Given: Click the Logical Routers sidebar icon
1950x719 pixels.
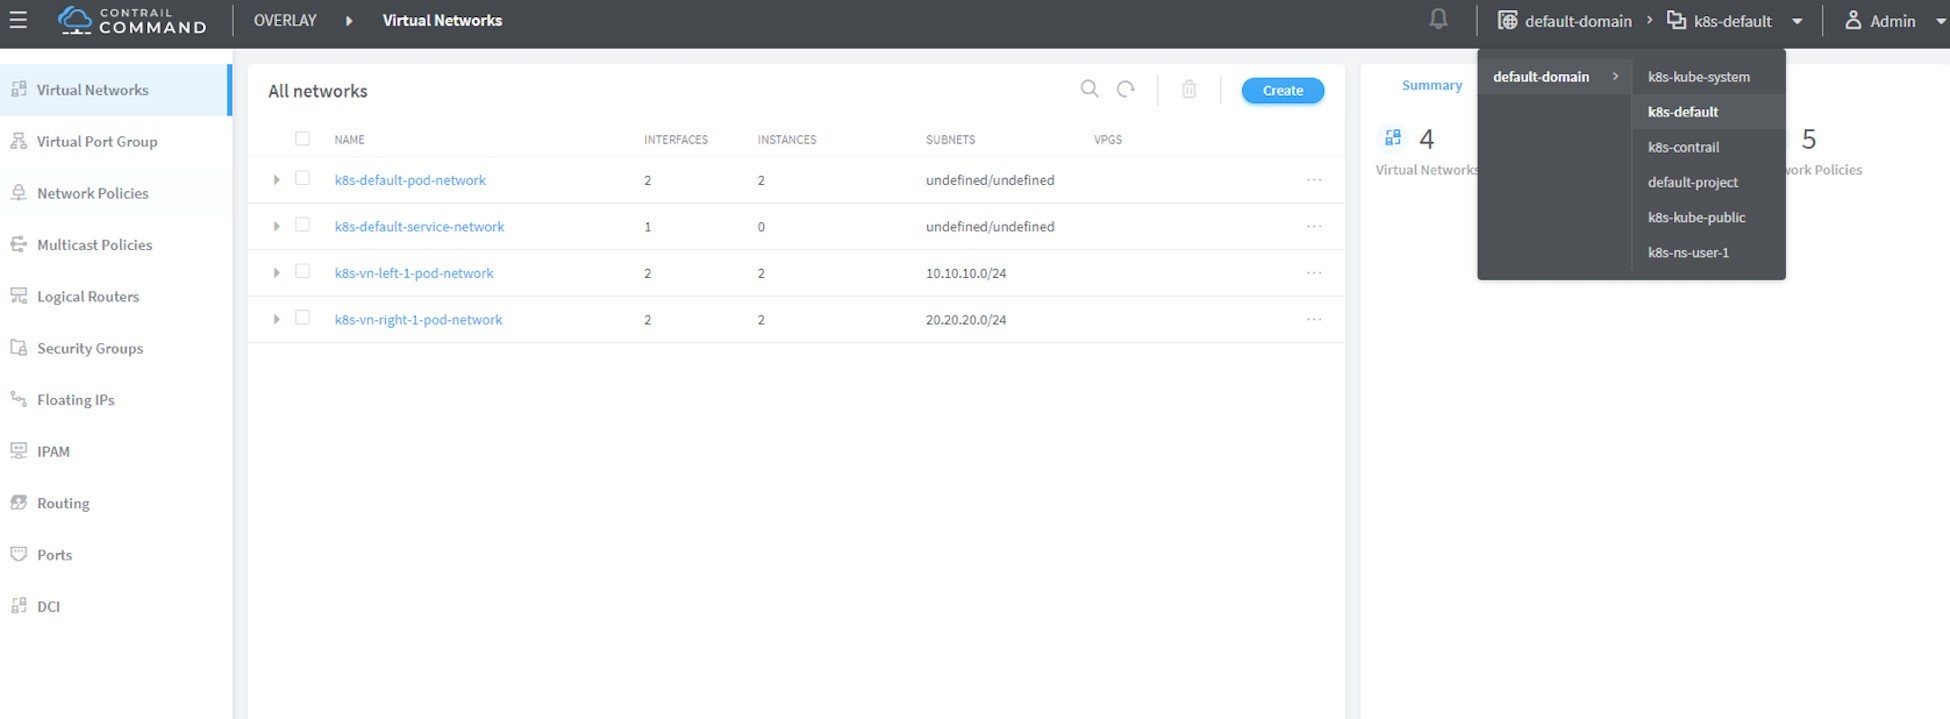Looking at the screenshot, I should click(18, 296).
